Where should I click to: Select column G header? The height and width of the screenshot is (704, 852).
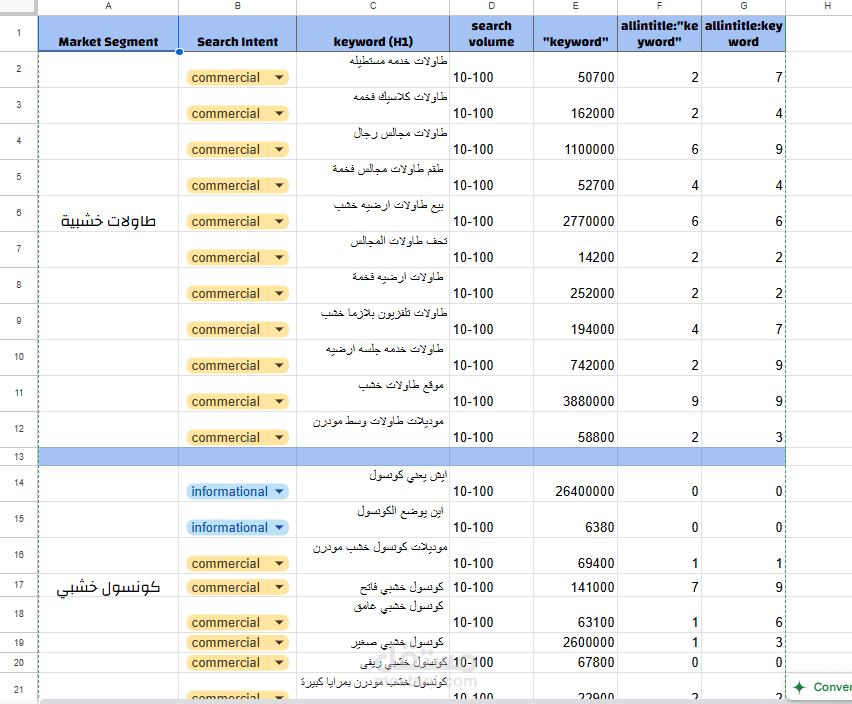pos(743,6)
